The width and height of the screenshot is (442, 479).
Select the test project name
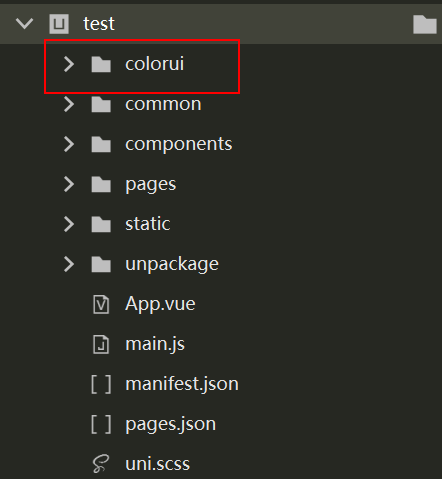pyautogui.click(x=99, y=24)
